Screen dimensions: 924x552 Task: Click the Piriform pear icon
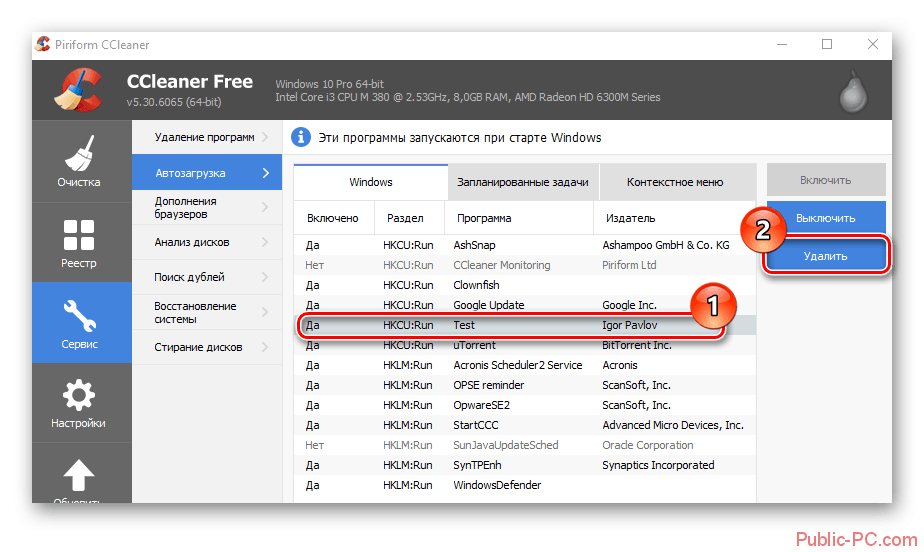(852, 91)
